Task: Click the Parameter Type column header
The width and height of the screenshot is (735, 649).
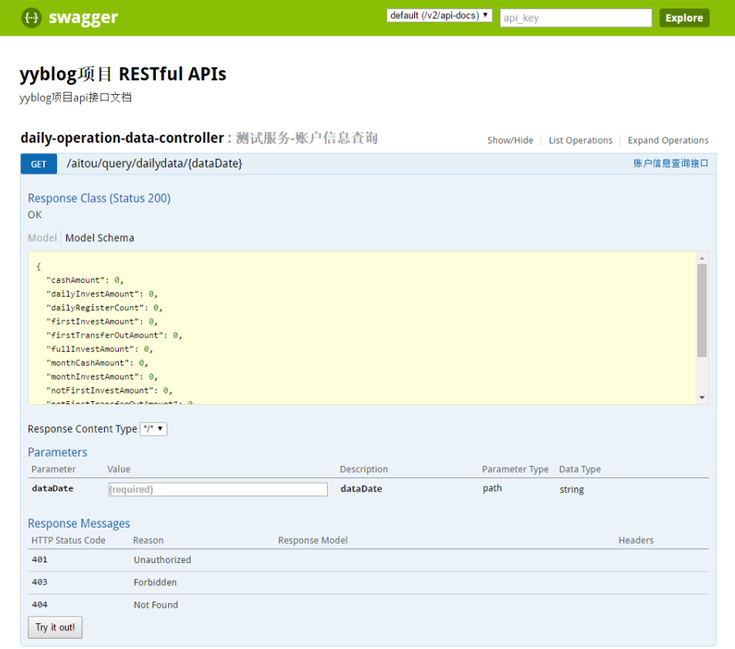Action: coord(515,469)
